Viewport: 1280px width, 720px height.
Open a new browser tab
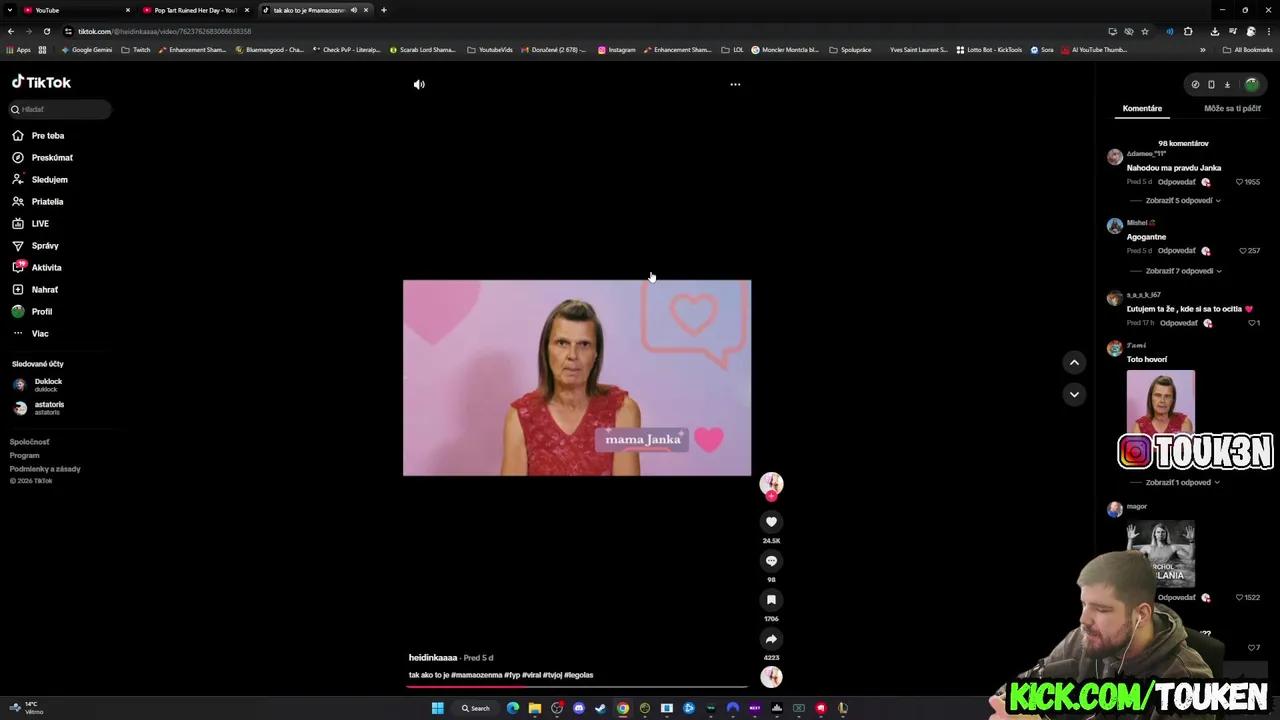click(x=384, y=10)
